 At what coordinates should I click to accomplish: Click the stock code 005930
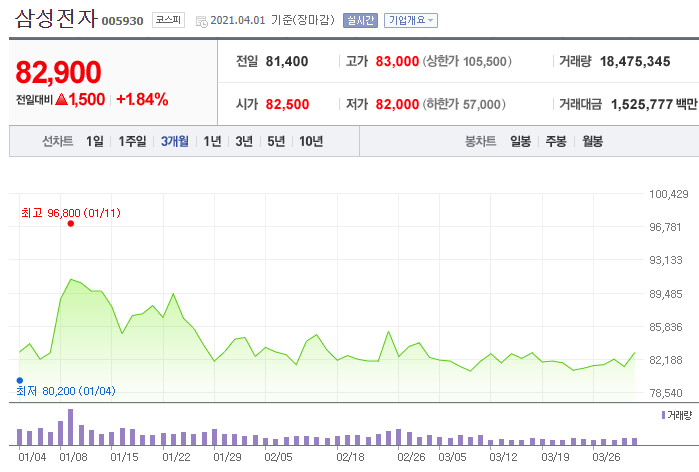tap(123, 21)
